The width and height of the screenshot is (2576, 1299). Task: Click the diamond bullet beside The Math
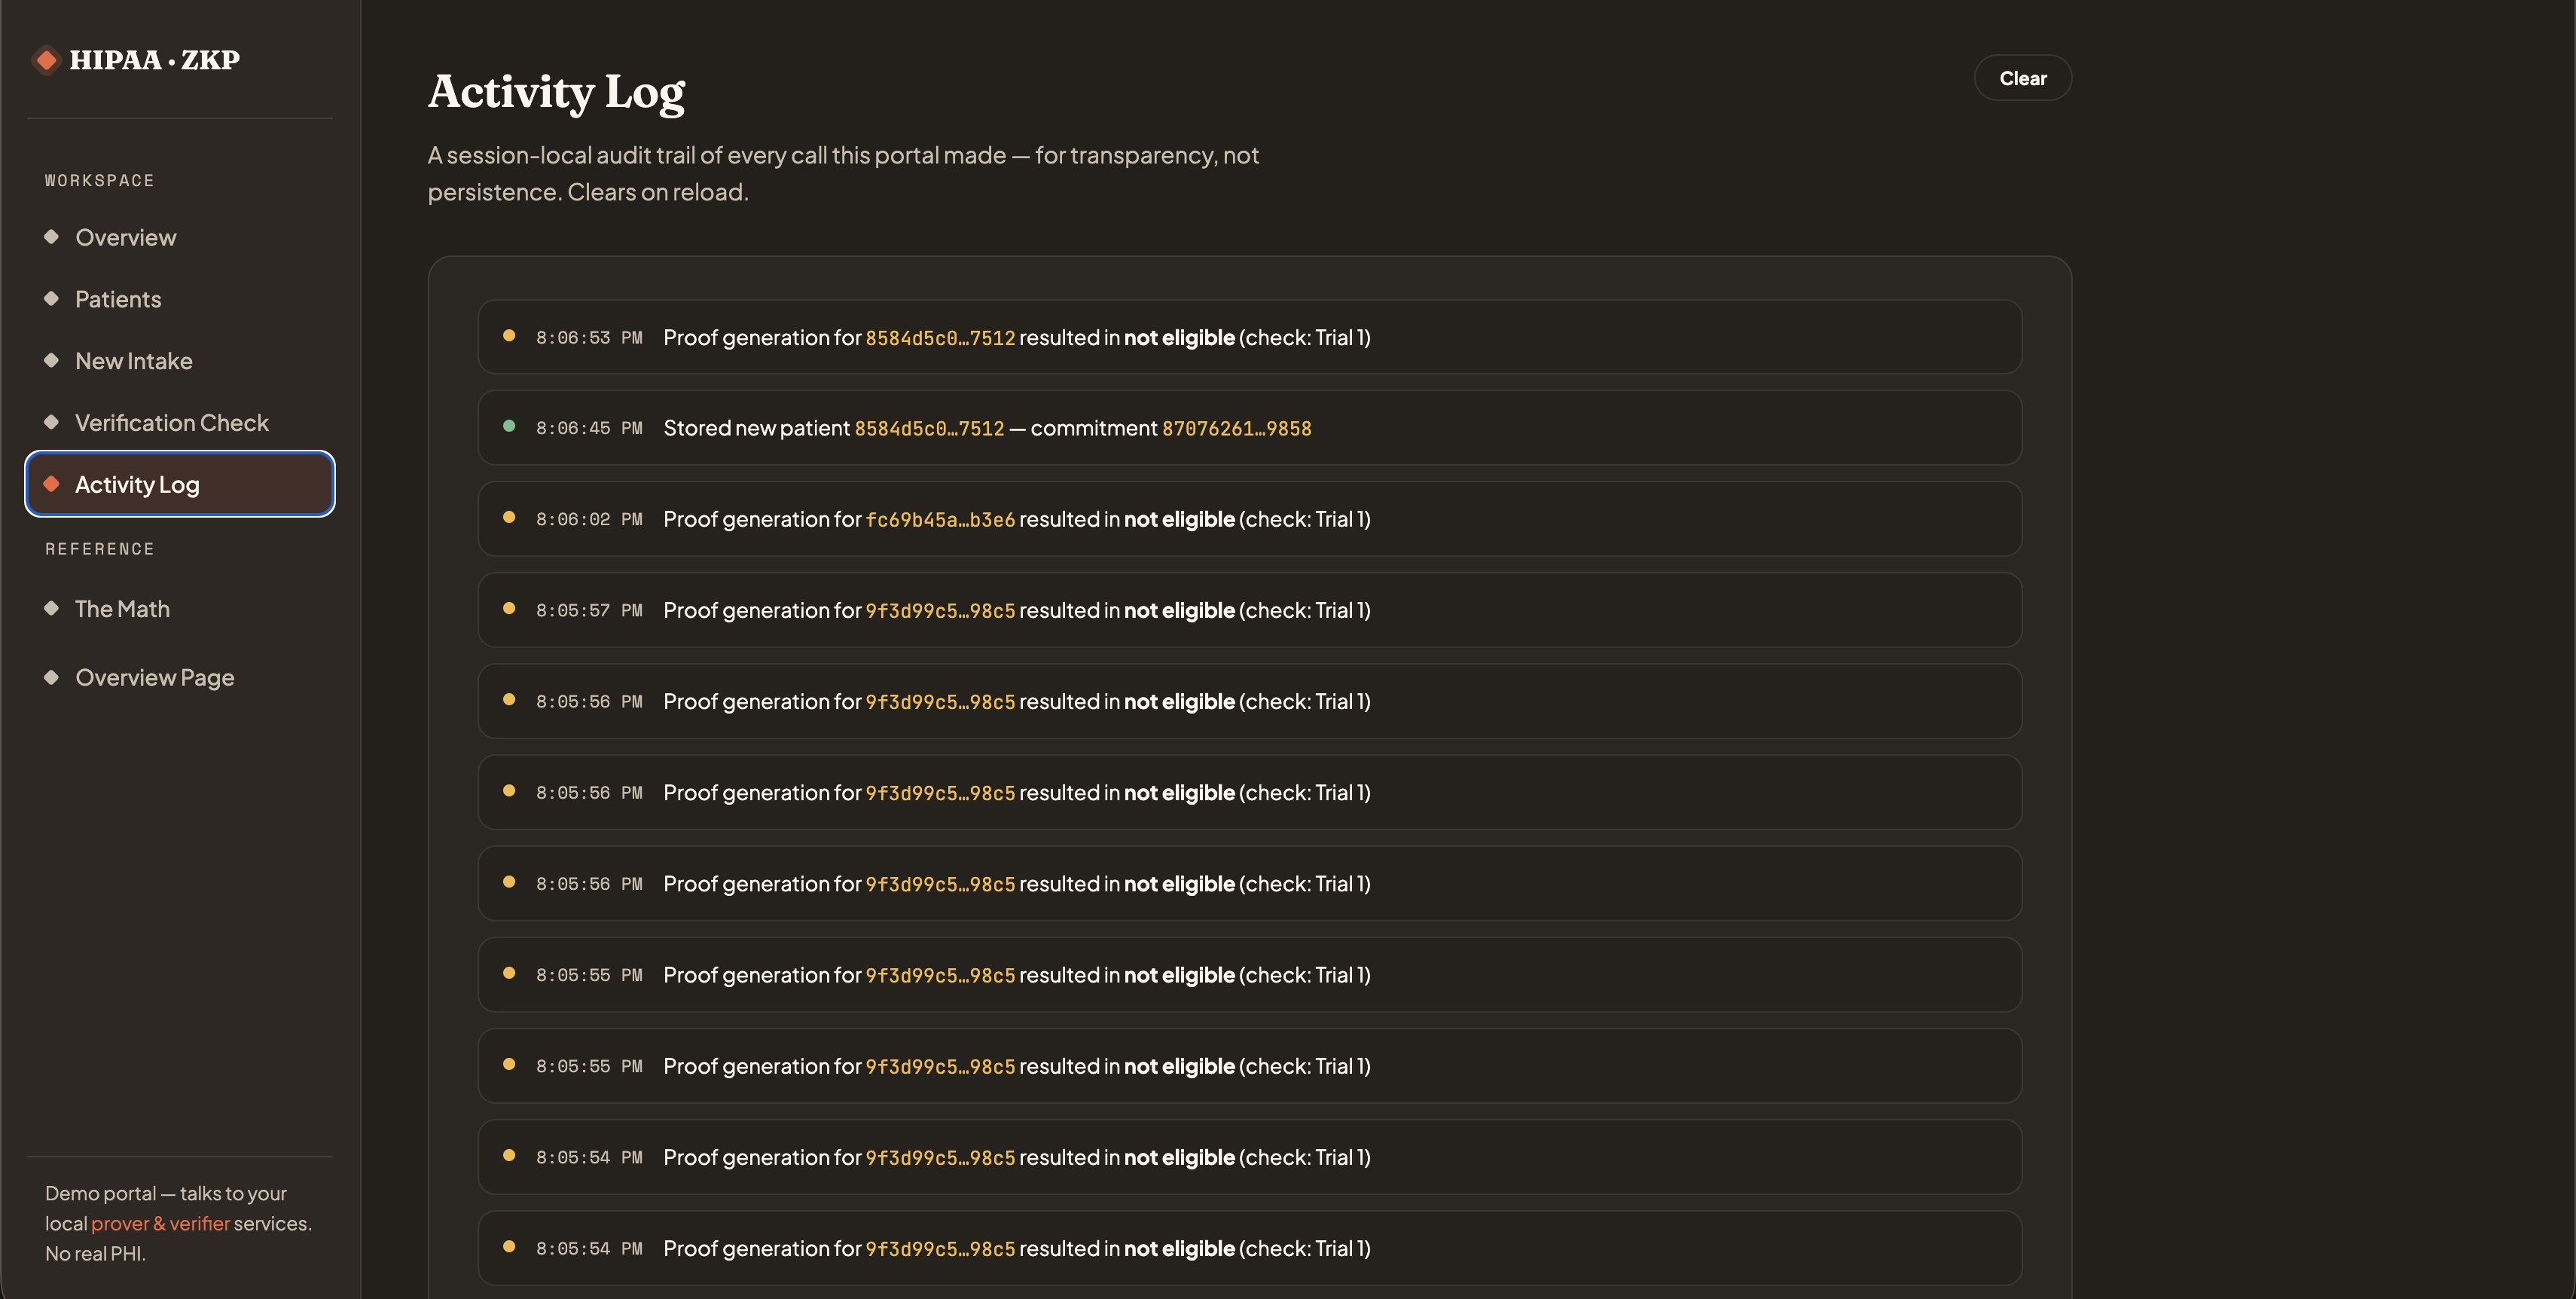point(51,608)
